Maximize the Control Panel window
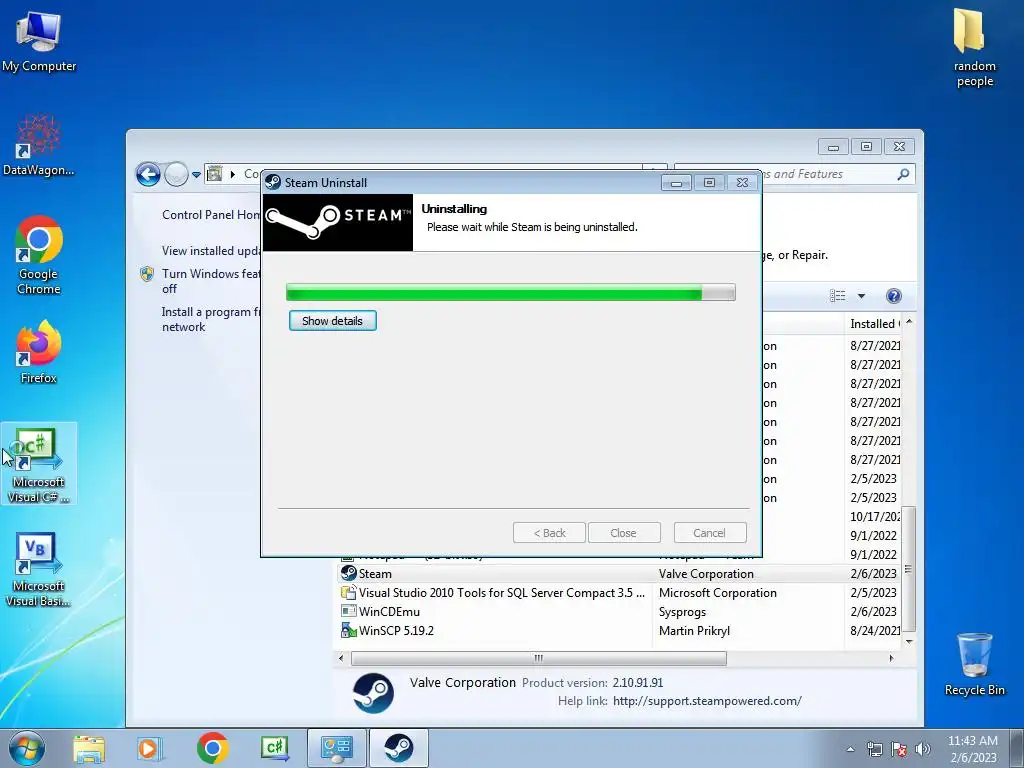The width and height of the screenshot is (1024, 768). [866, 146]
